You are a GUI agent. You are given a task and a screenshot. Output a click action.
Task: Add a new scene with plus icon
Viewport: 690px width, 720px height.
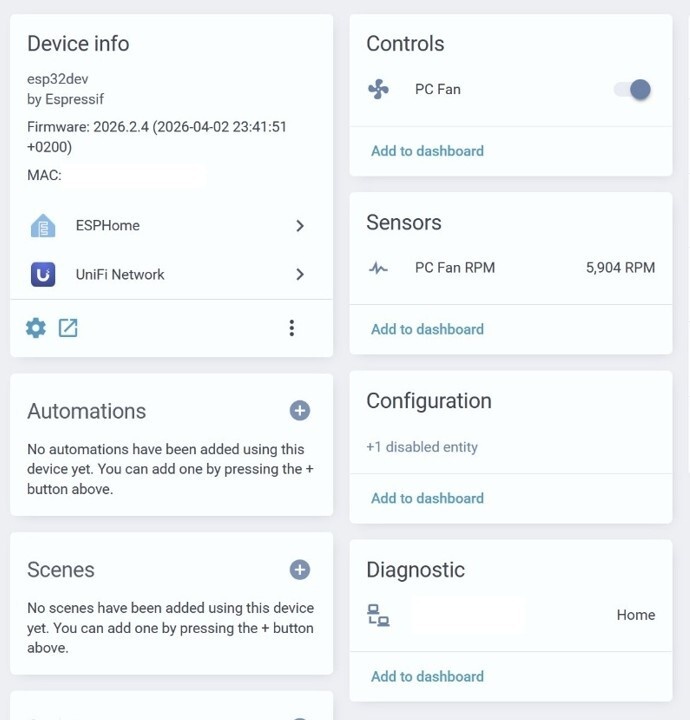coord(299,569)
